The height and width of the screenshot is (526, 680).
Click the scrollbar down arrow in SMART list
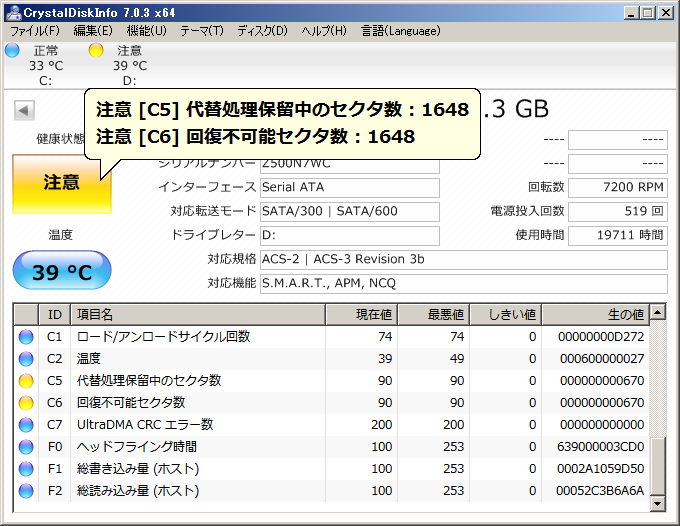pyautogui.click(x=658, y=504)
